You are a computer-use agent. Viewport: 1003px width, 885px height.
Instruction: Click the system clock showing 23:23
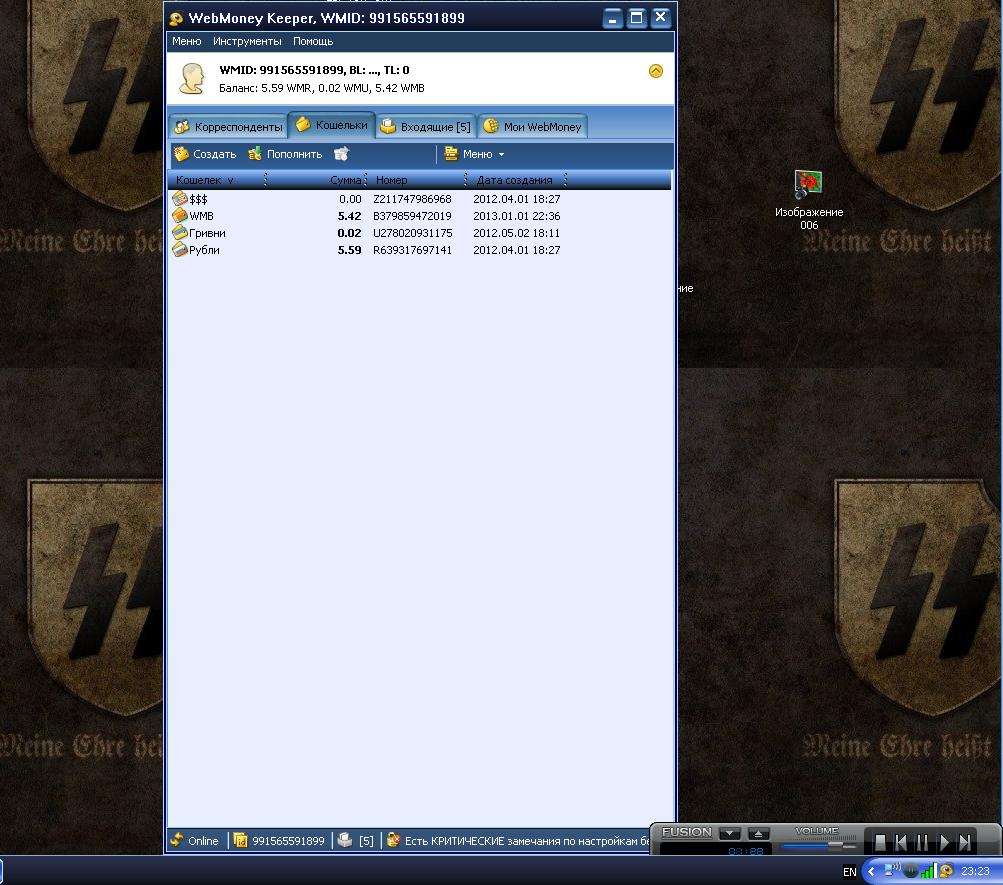tap(975, 871)
